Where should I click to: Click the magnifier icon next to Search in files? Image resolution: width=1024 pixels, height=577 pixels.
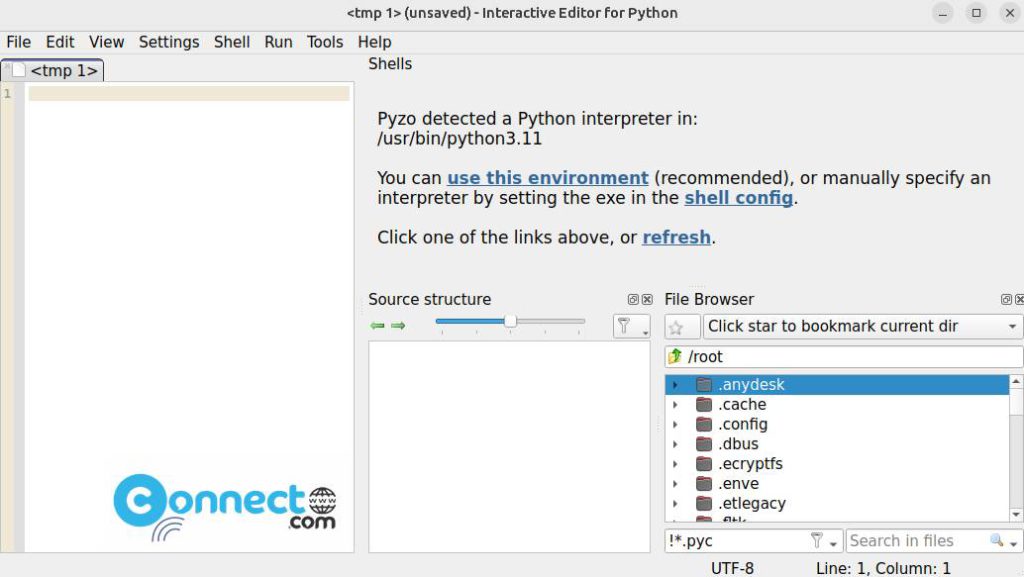pyautogui.click(x=996, y=540)
